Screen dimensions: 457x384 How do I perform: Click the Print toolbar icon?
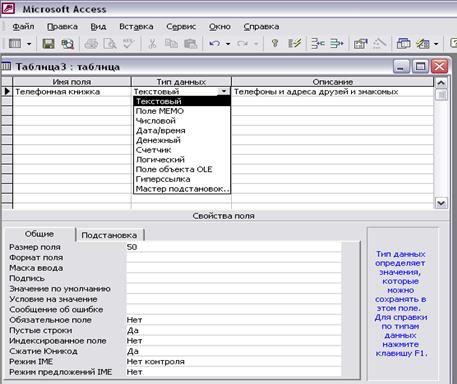[x=91, y=44]
